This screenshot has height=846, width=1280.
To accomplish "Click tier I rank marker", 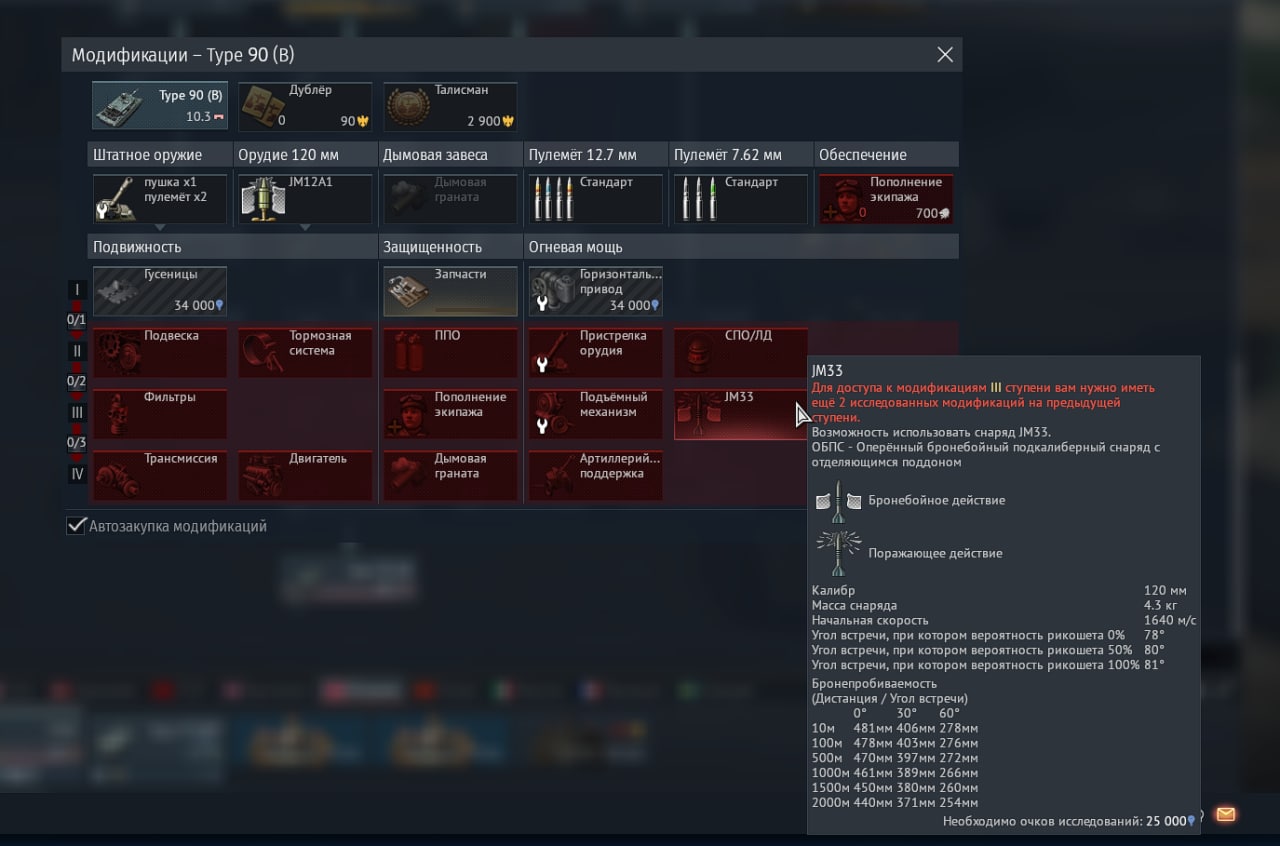I will pos(77,290).
